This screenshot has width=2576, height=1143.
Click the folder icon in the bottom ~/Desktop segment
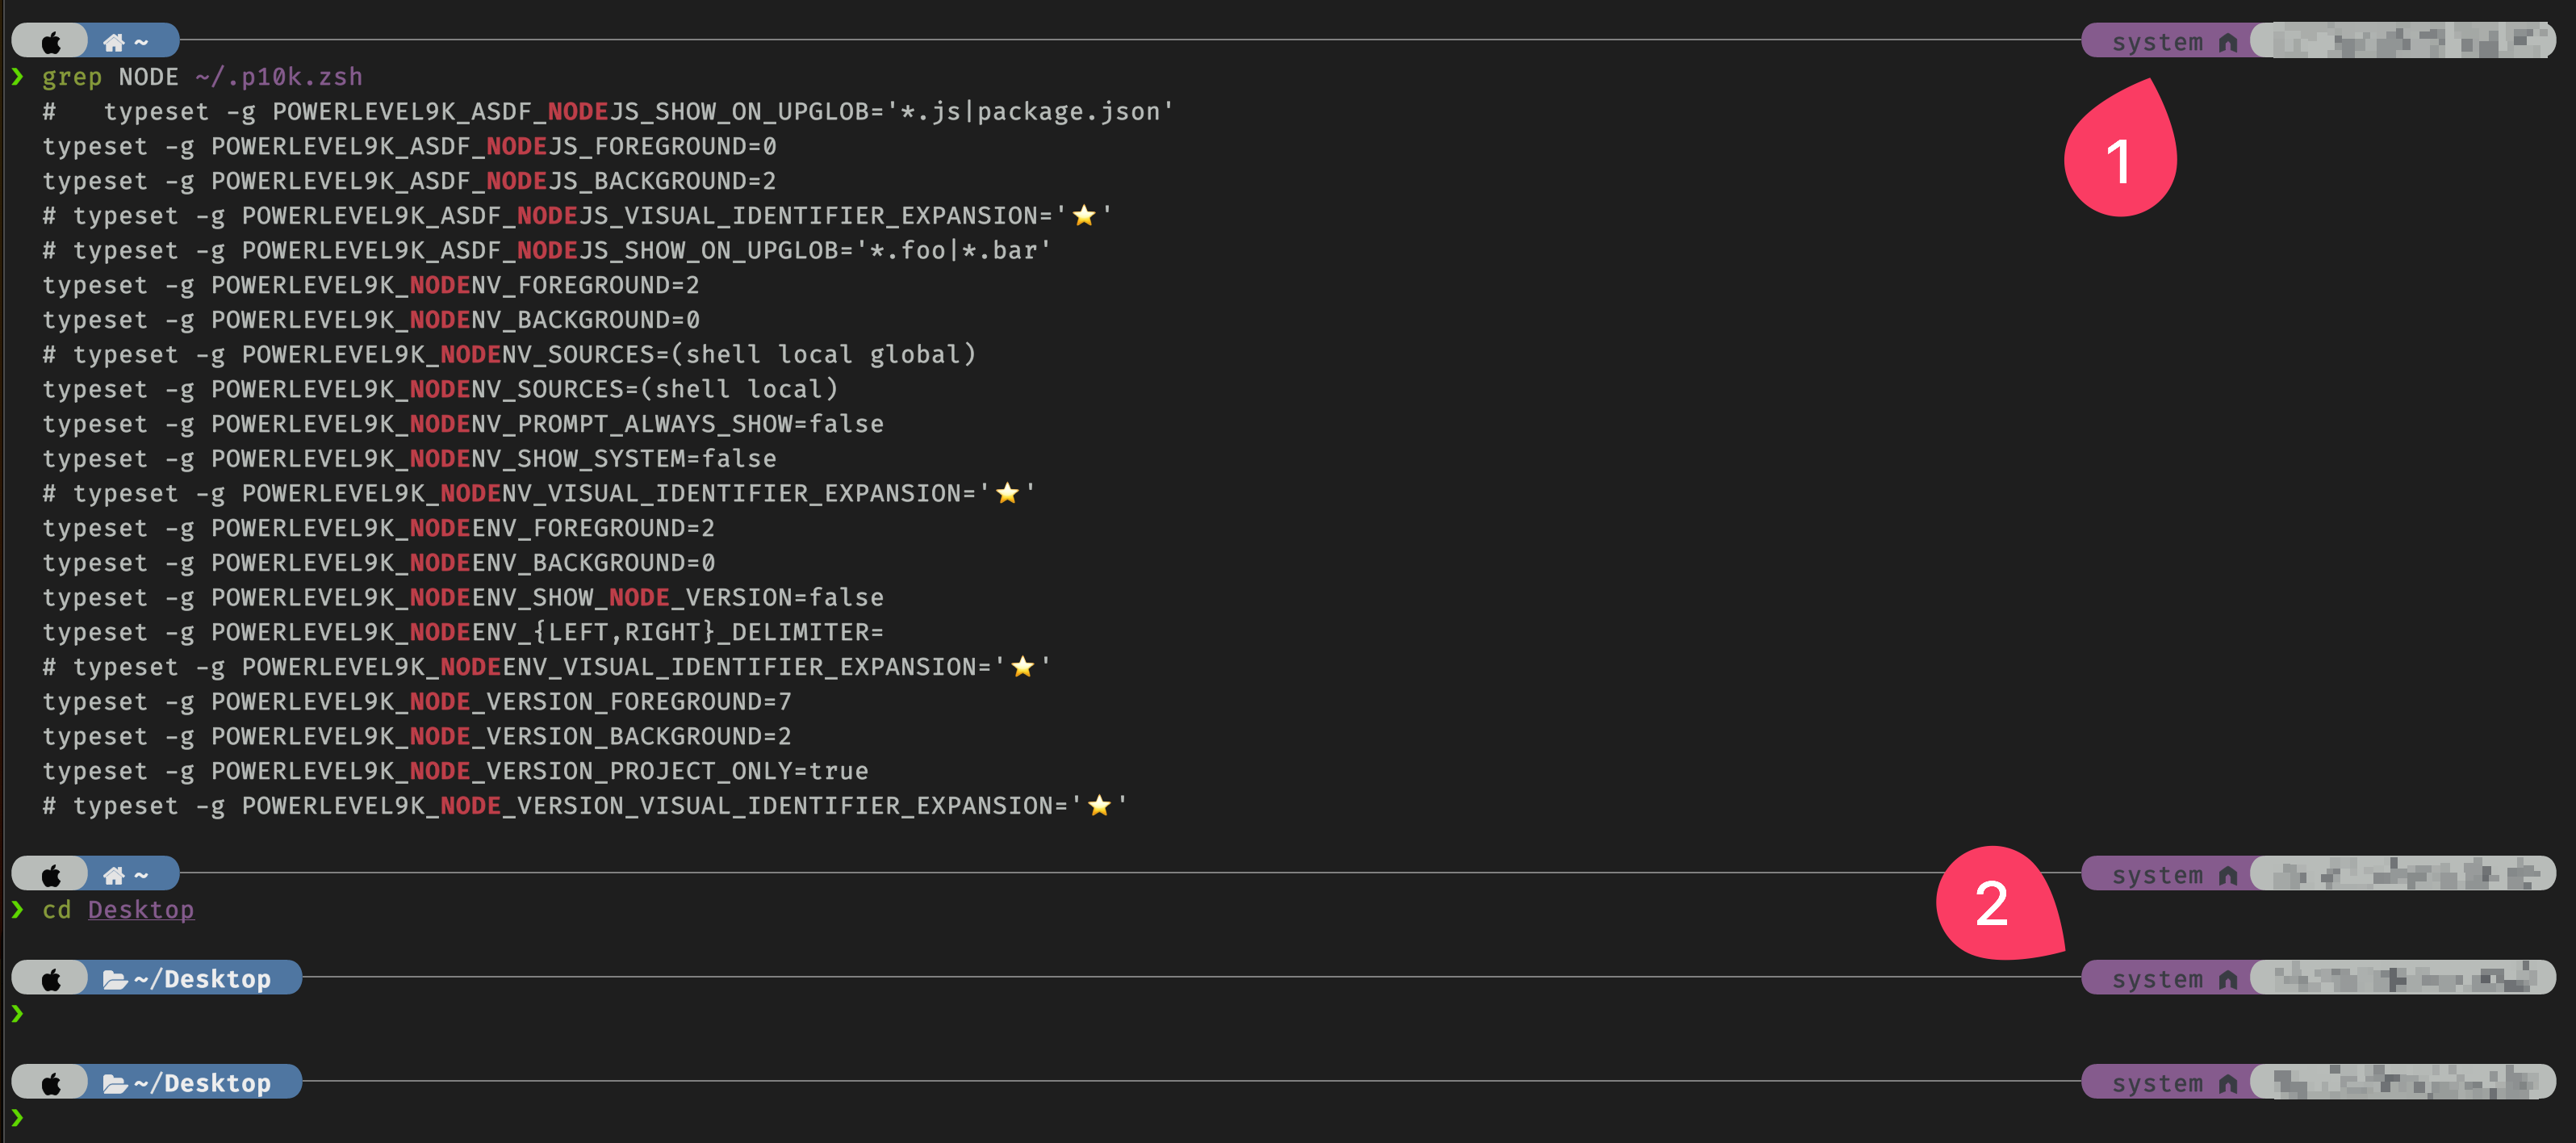(x=113, y=1082)
